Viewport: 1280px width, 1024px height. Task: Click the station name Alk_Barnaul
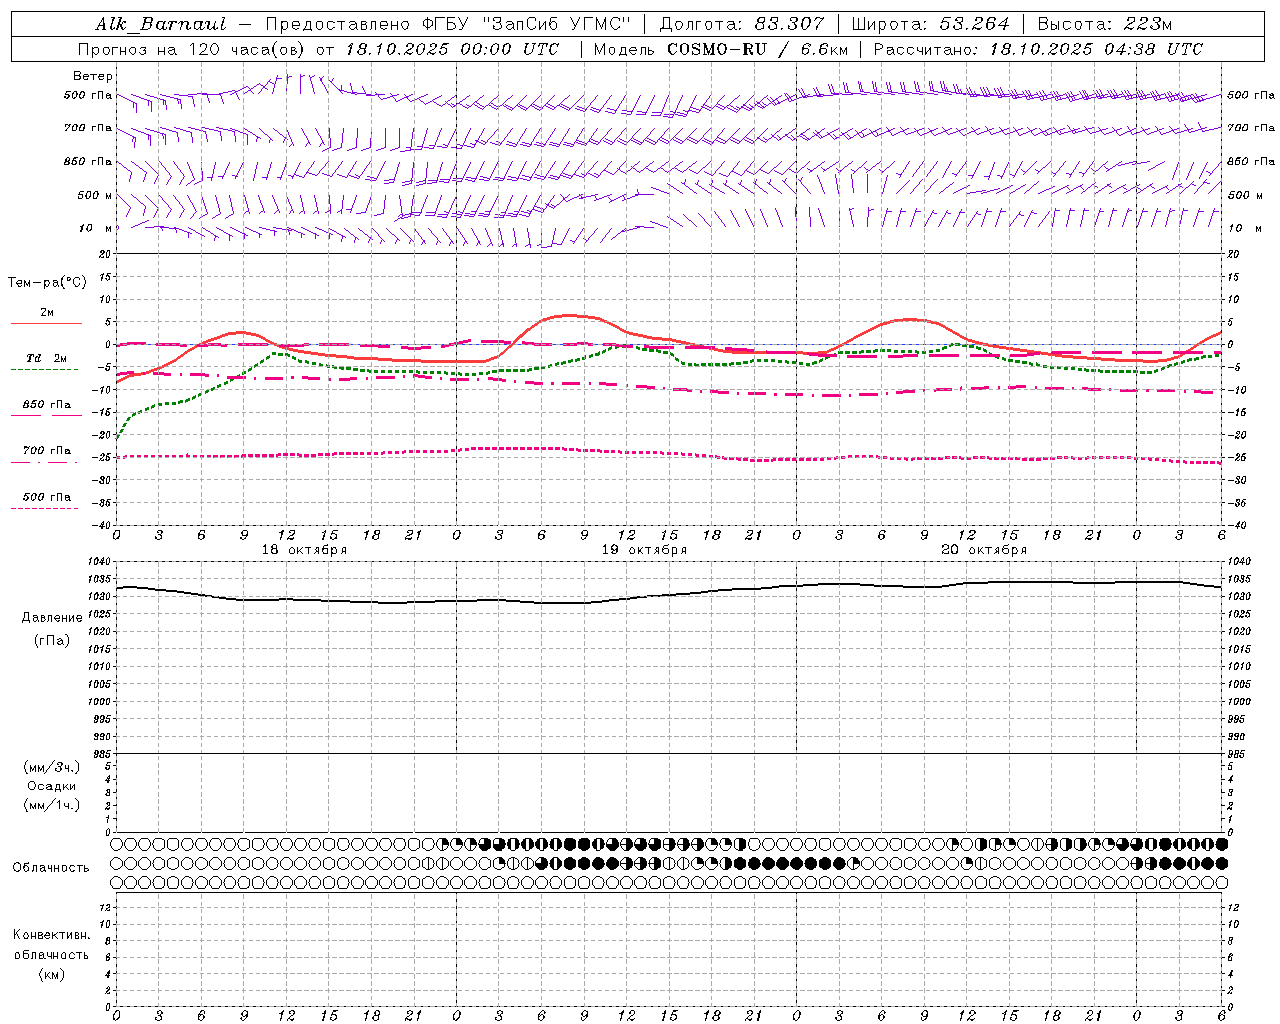(161, 25)
